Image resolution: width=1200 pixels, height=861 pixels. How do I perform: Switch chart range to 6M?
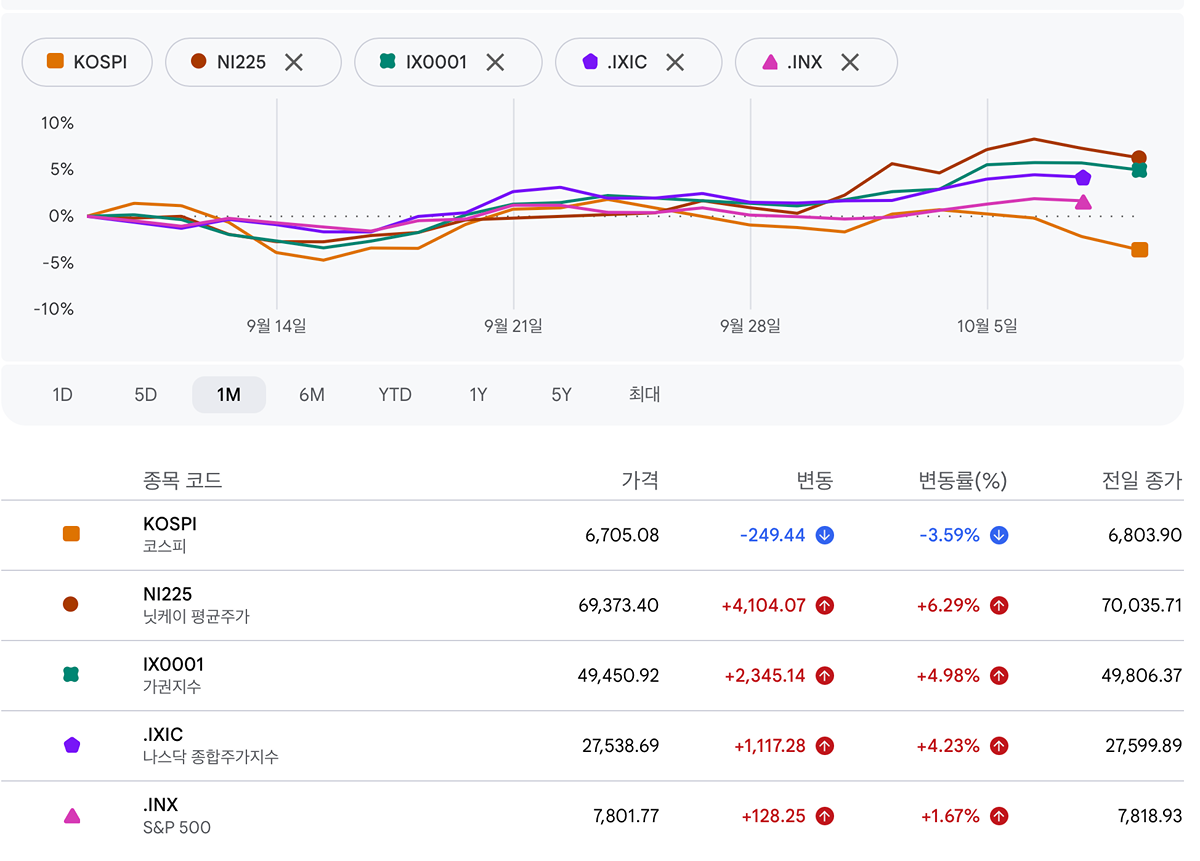click(x=312, y=395)
